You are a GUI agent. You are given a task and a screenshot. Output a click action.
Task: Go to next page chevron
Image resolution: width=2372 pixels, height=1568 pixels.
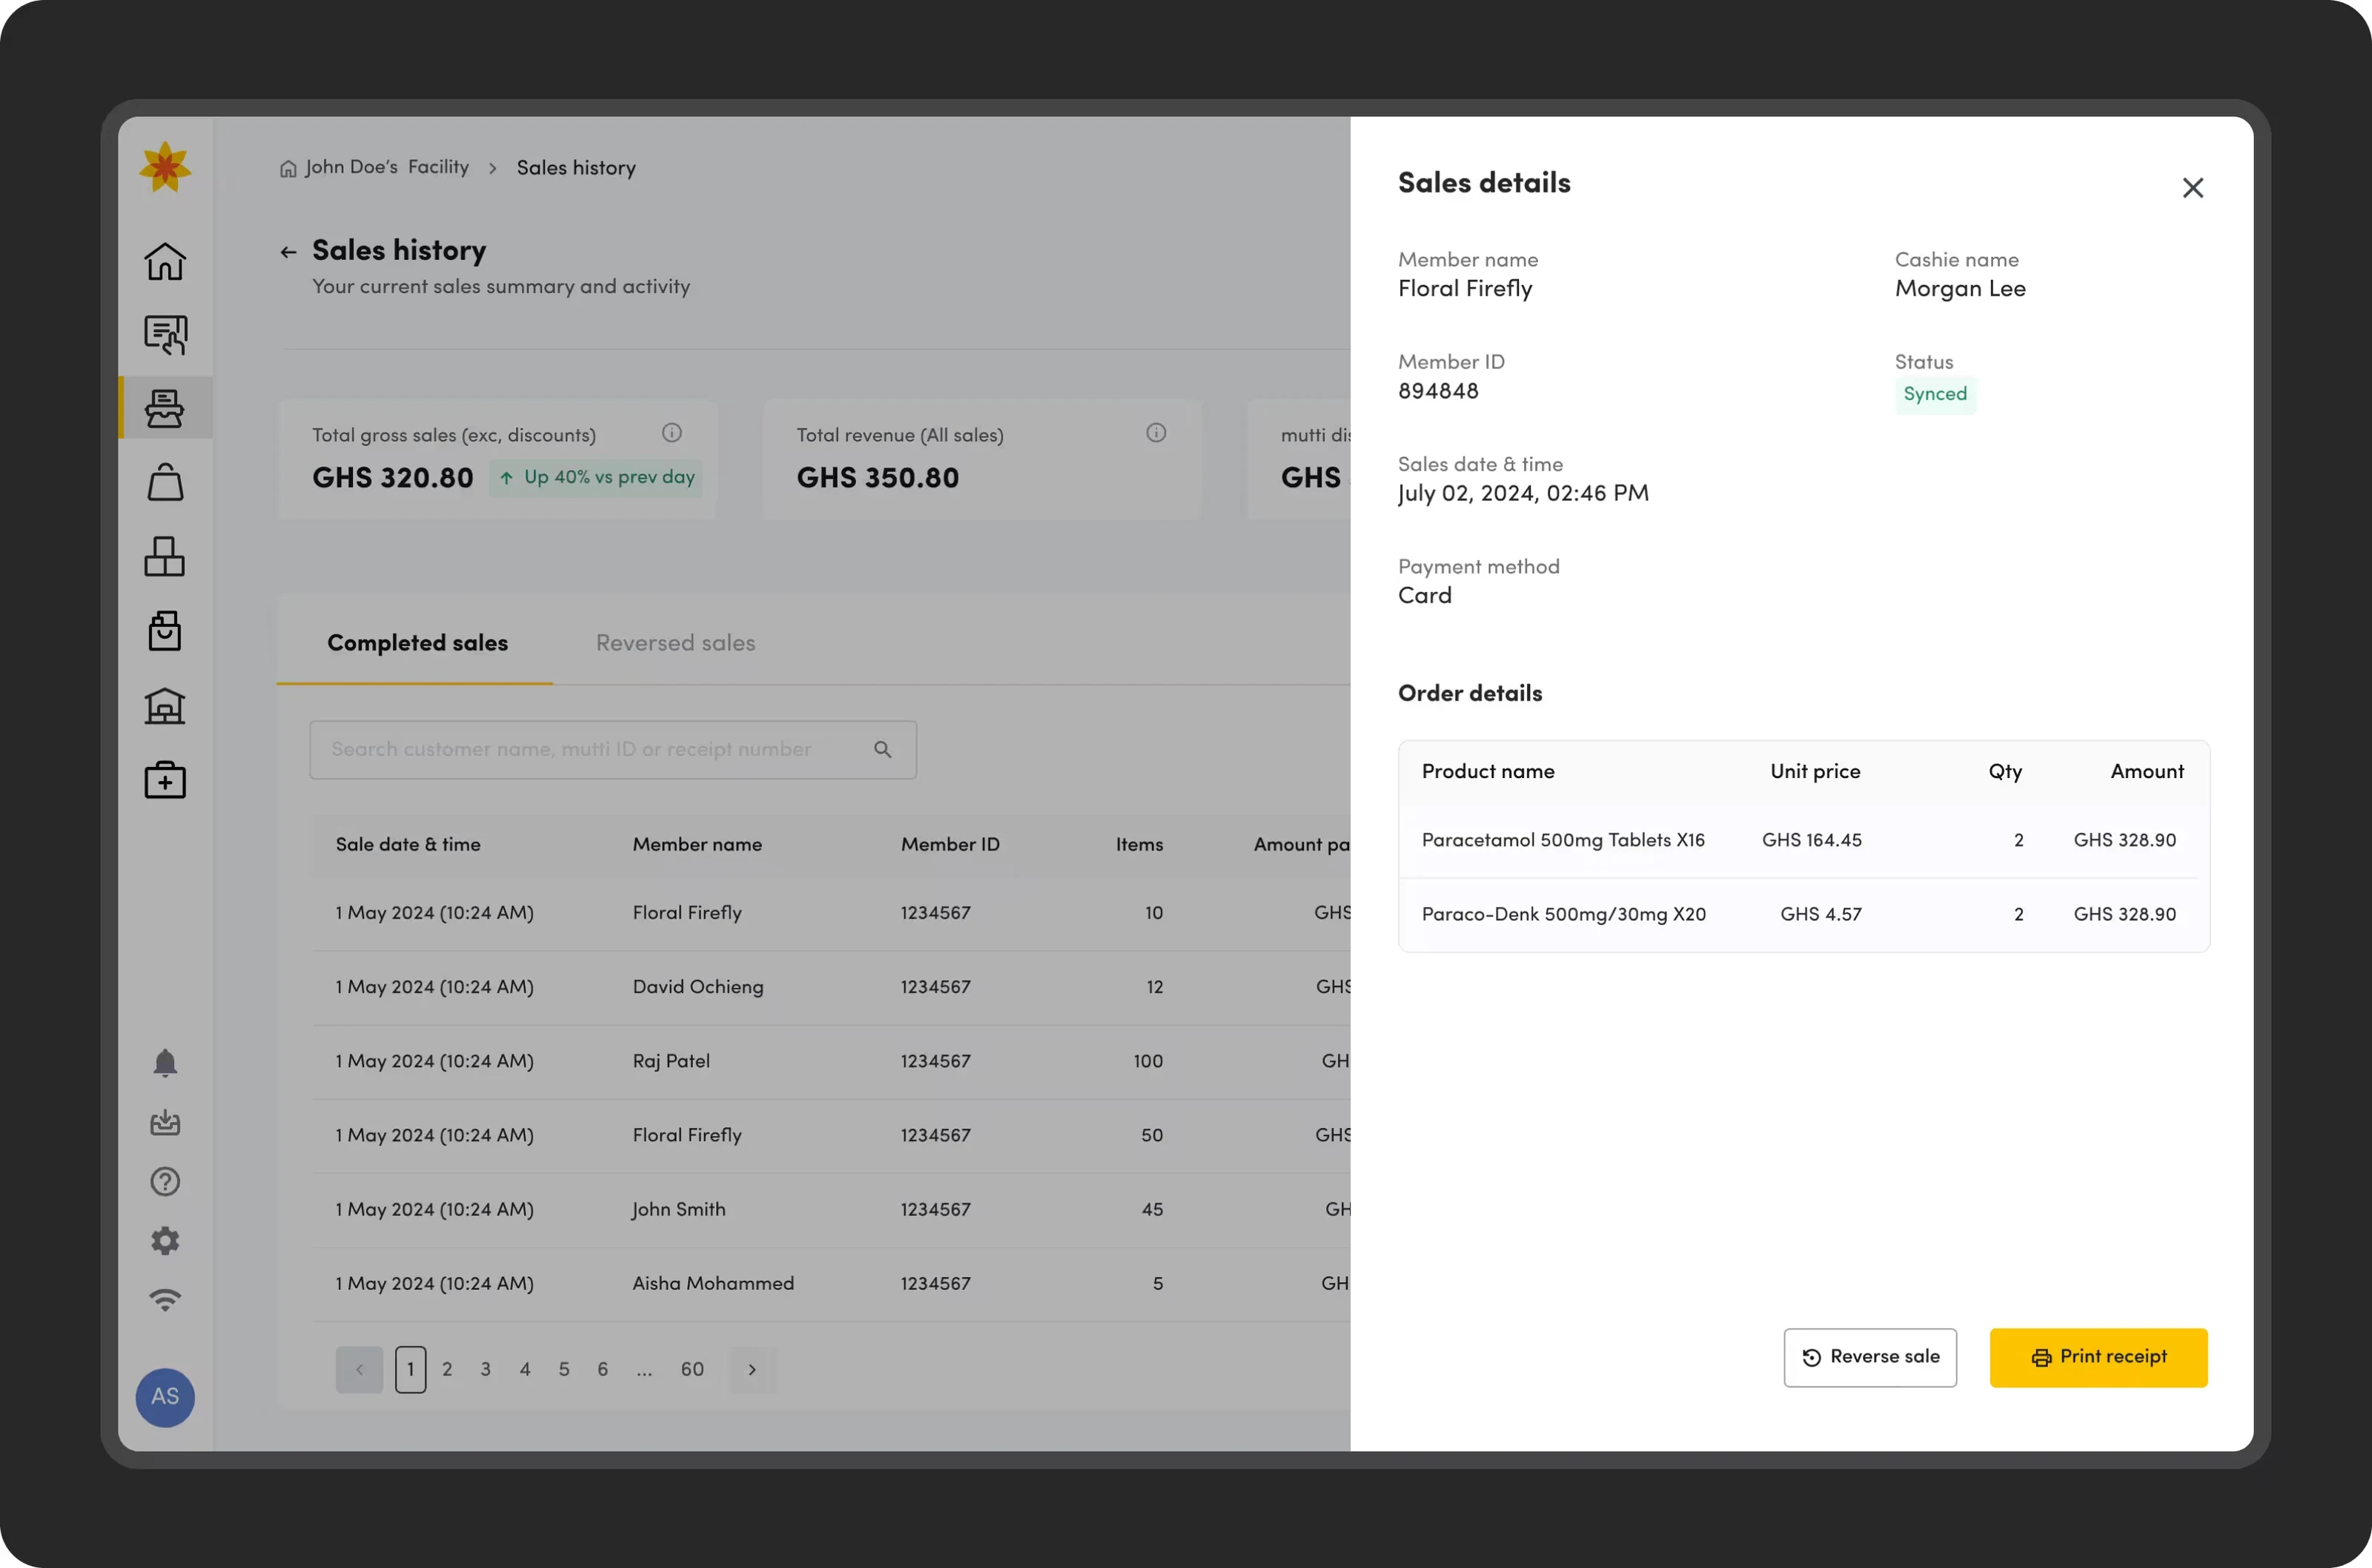tap(753, 1370)
